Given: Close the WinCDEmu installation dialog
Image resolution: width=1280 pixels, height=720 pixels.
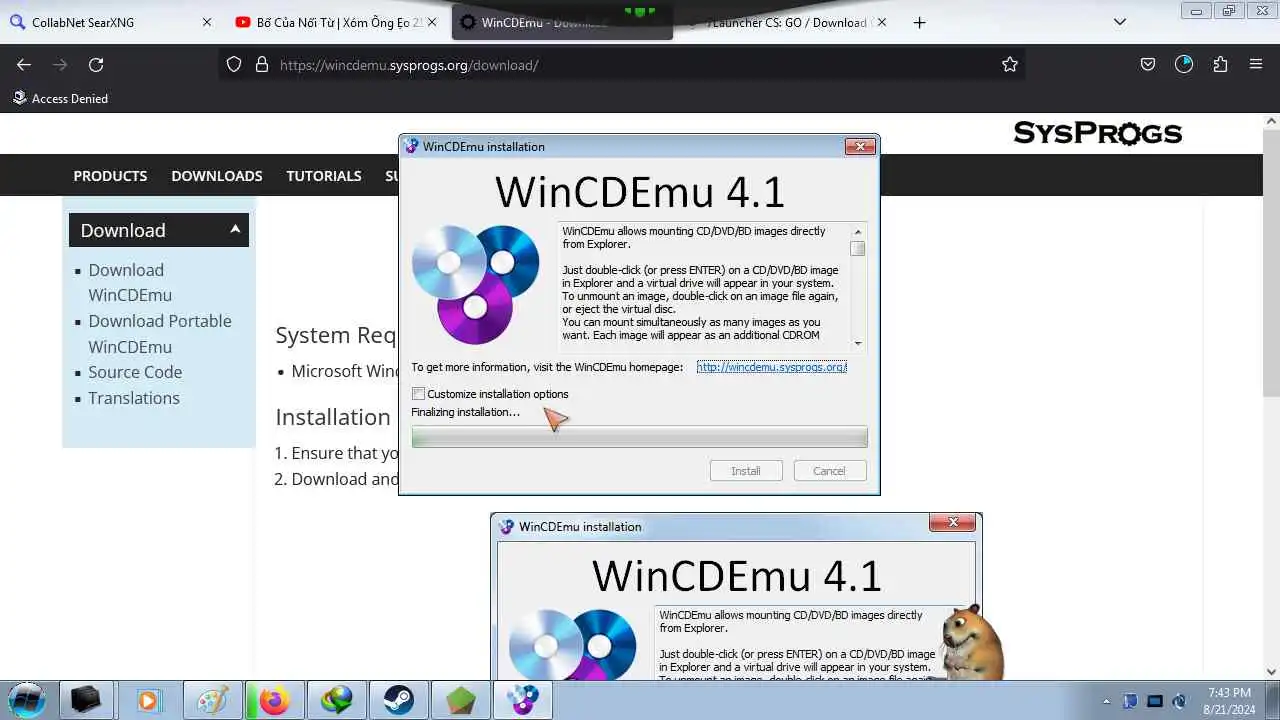Looking at the screenshot, I should click(x=860, y=146).
